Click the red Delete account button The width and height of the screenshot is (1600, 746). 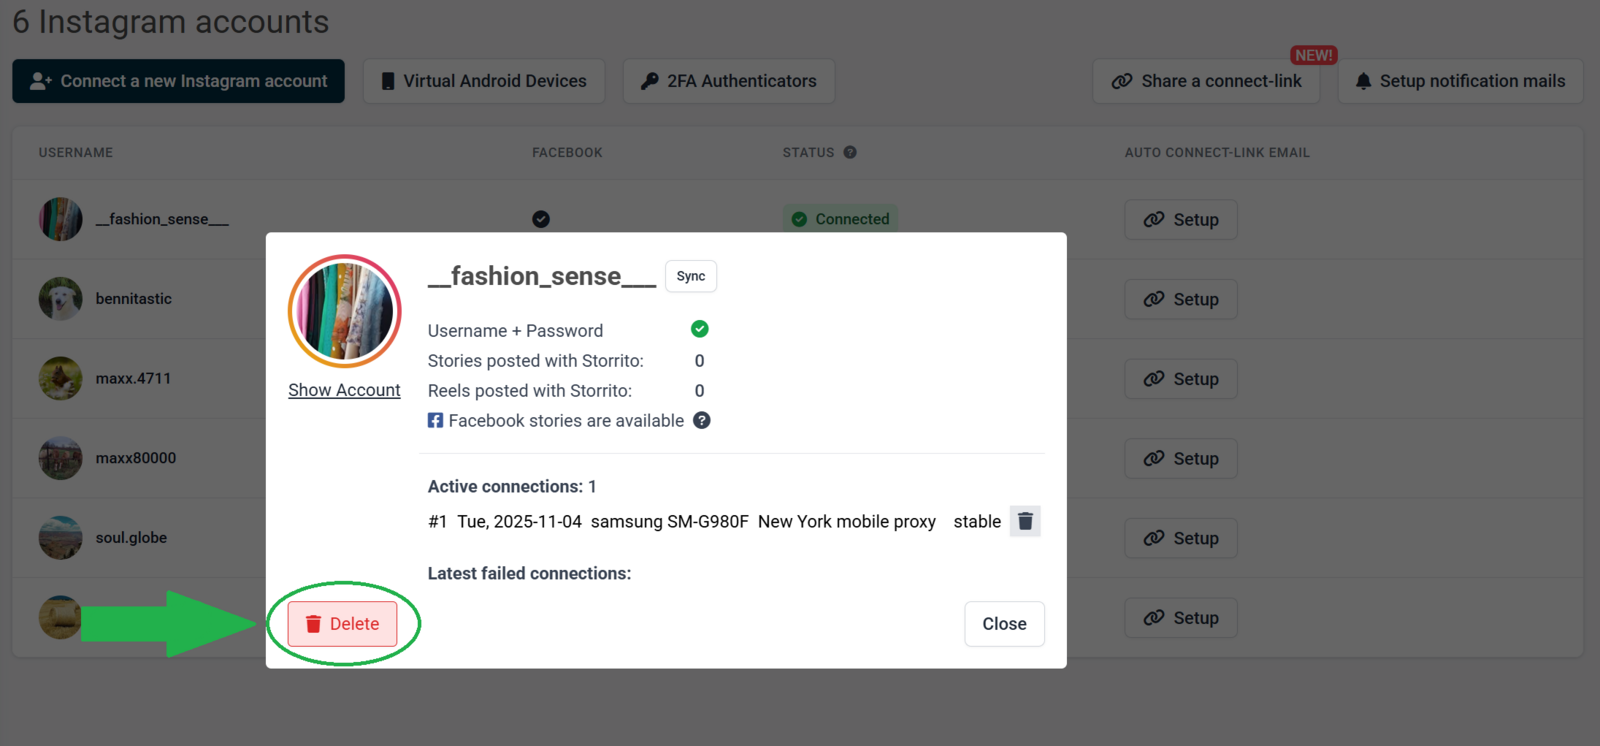[342, 624]
